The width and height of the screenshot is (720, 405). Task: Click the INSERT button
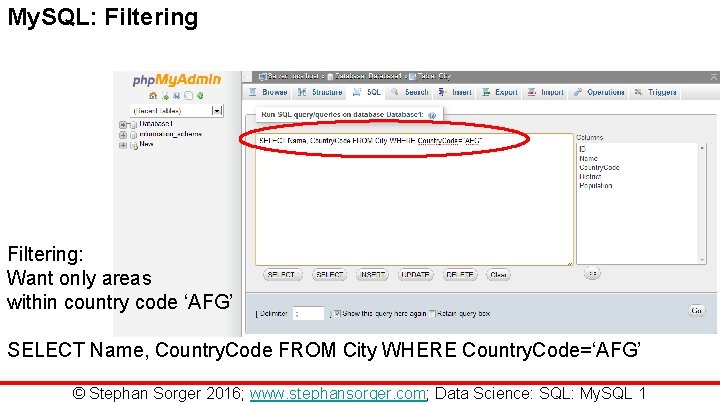(x=372, y=275)
